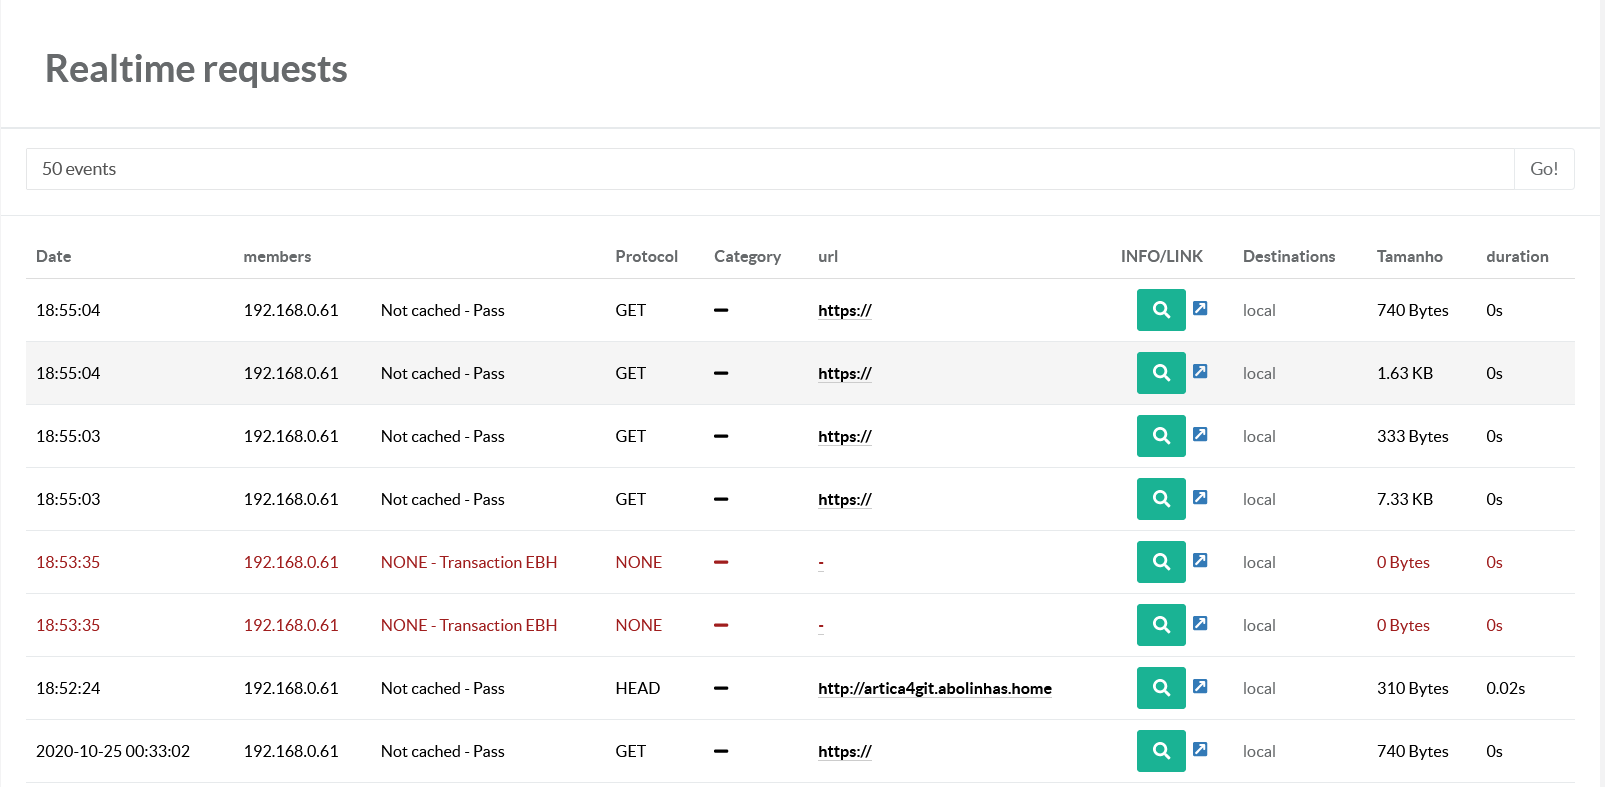Focus the '50 events' search field
1605x787 pixels.
click(770, 169)
